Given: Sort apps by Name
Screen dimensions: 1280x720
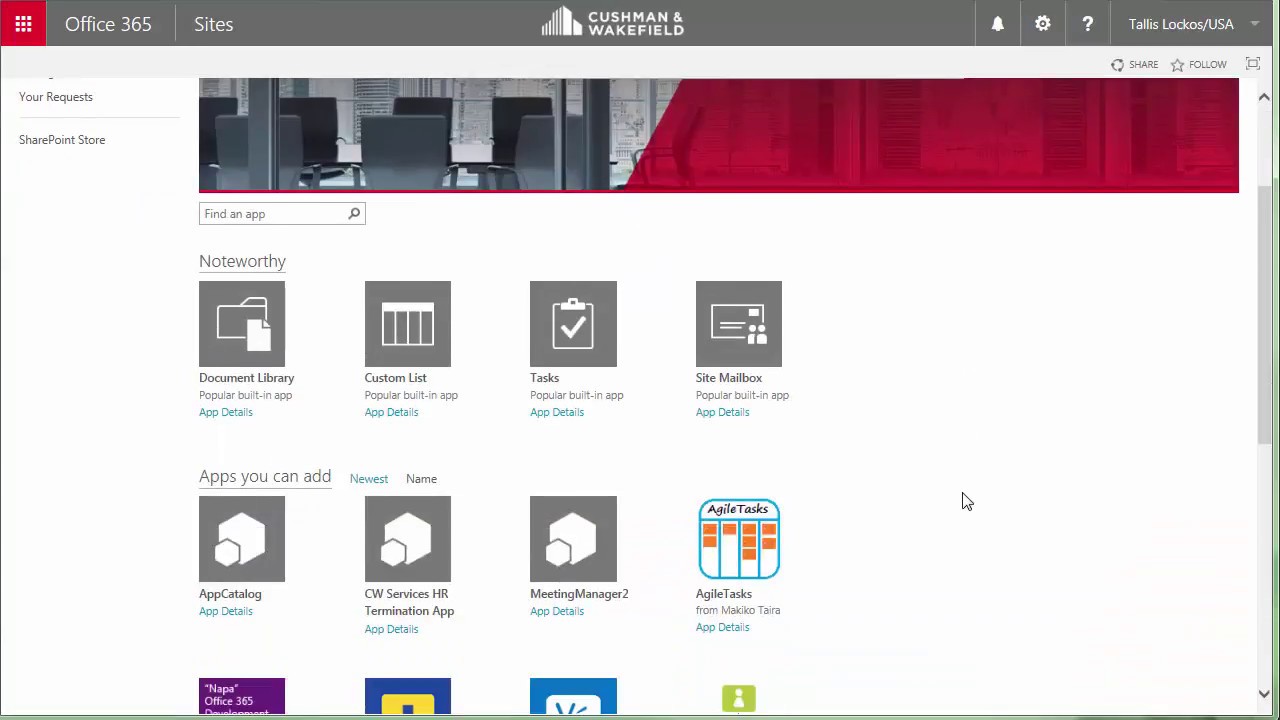Looking at the screenshot, I should point(421,479).
